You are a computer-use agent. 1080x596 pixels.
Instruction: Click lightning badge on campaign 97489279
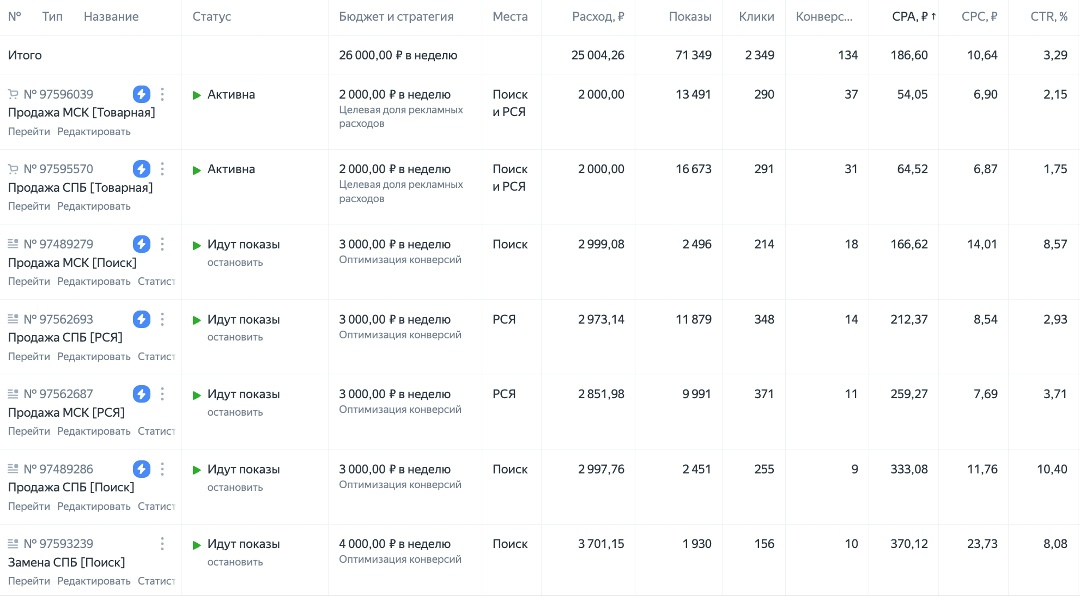tap(142, 244)
